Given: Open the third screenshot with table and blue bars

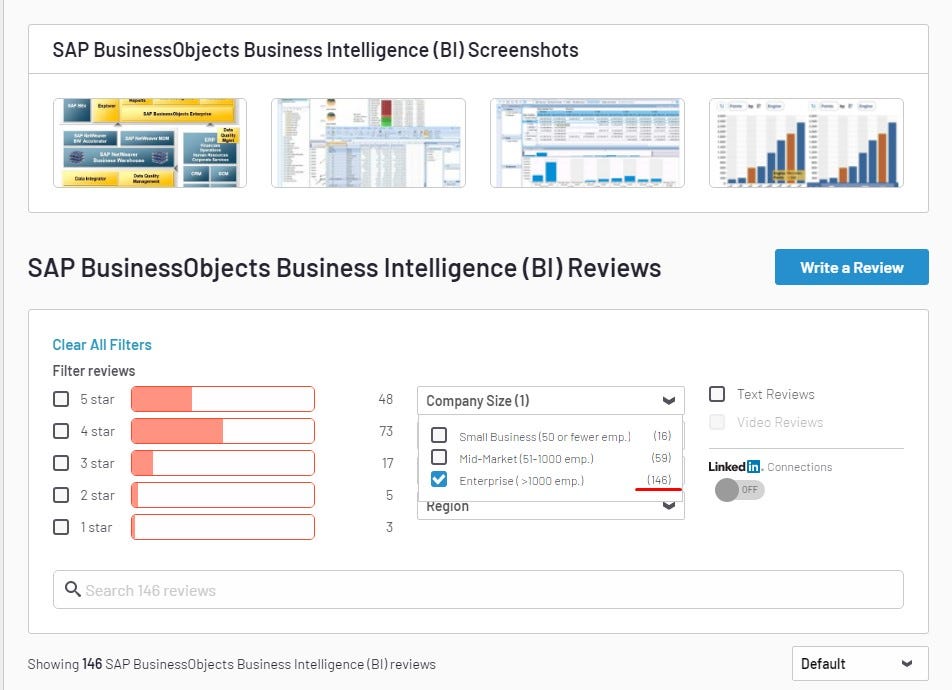Looking at the screenshot, I should [x=587, y=143].
